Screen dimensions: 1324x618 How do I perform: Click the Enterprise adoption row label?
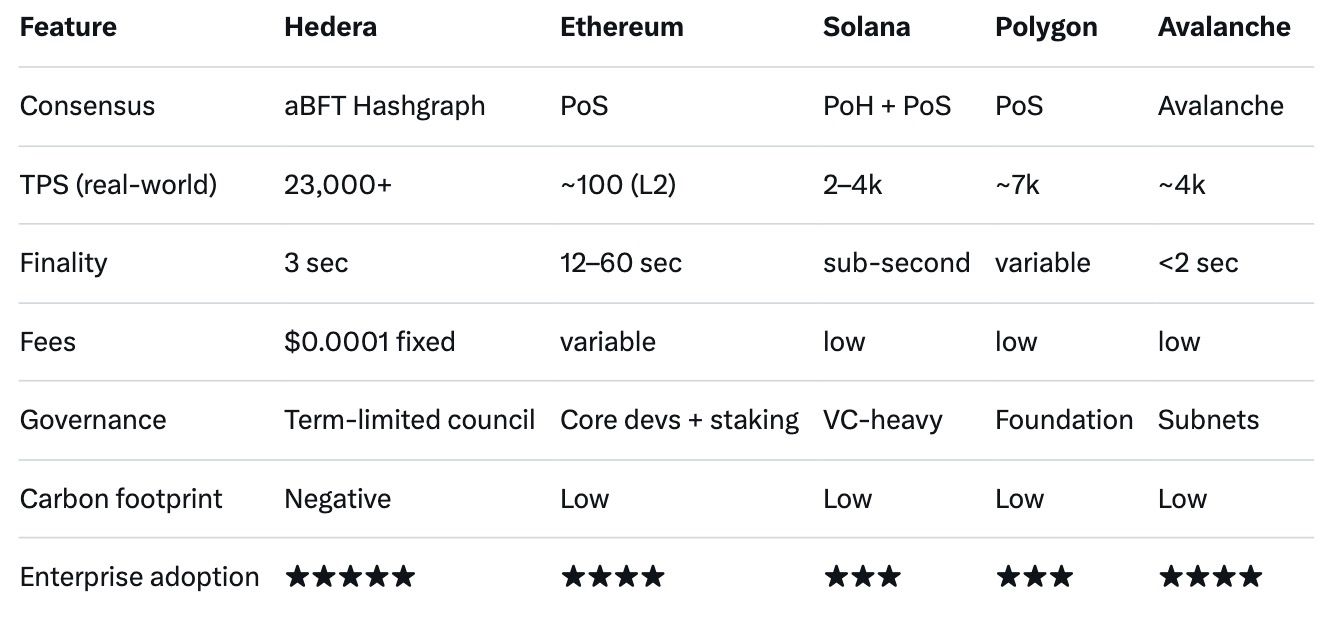point(139,577)
